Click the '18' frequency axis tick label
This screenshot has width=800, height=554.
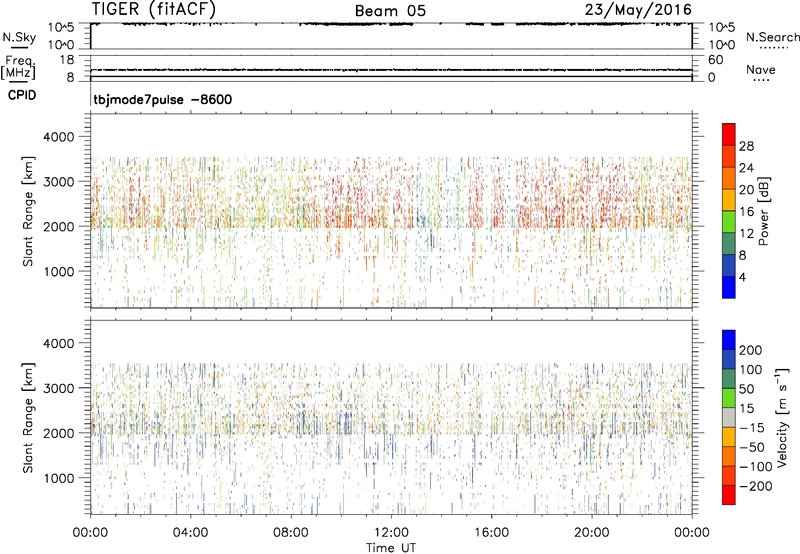tap(66, 60)
